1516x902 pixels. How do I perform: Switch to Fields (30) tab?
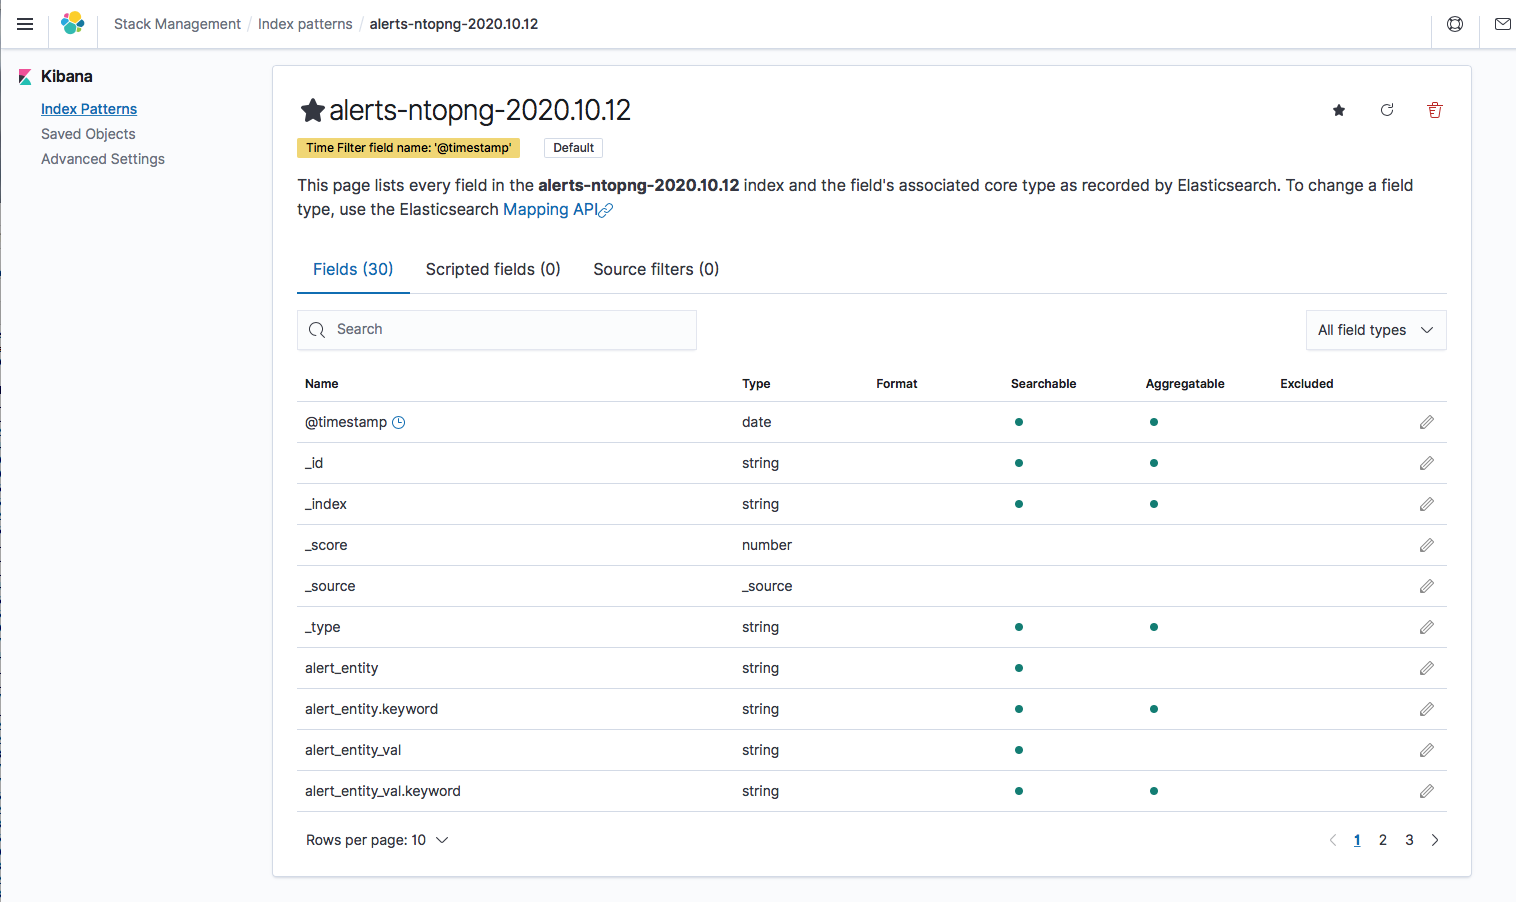[353, 269]
